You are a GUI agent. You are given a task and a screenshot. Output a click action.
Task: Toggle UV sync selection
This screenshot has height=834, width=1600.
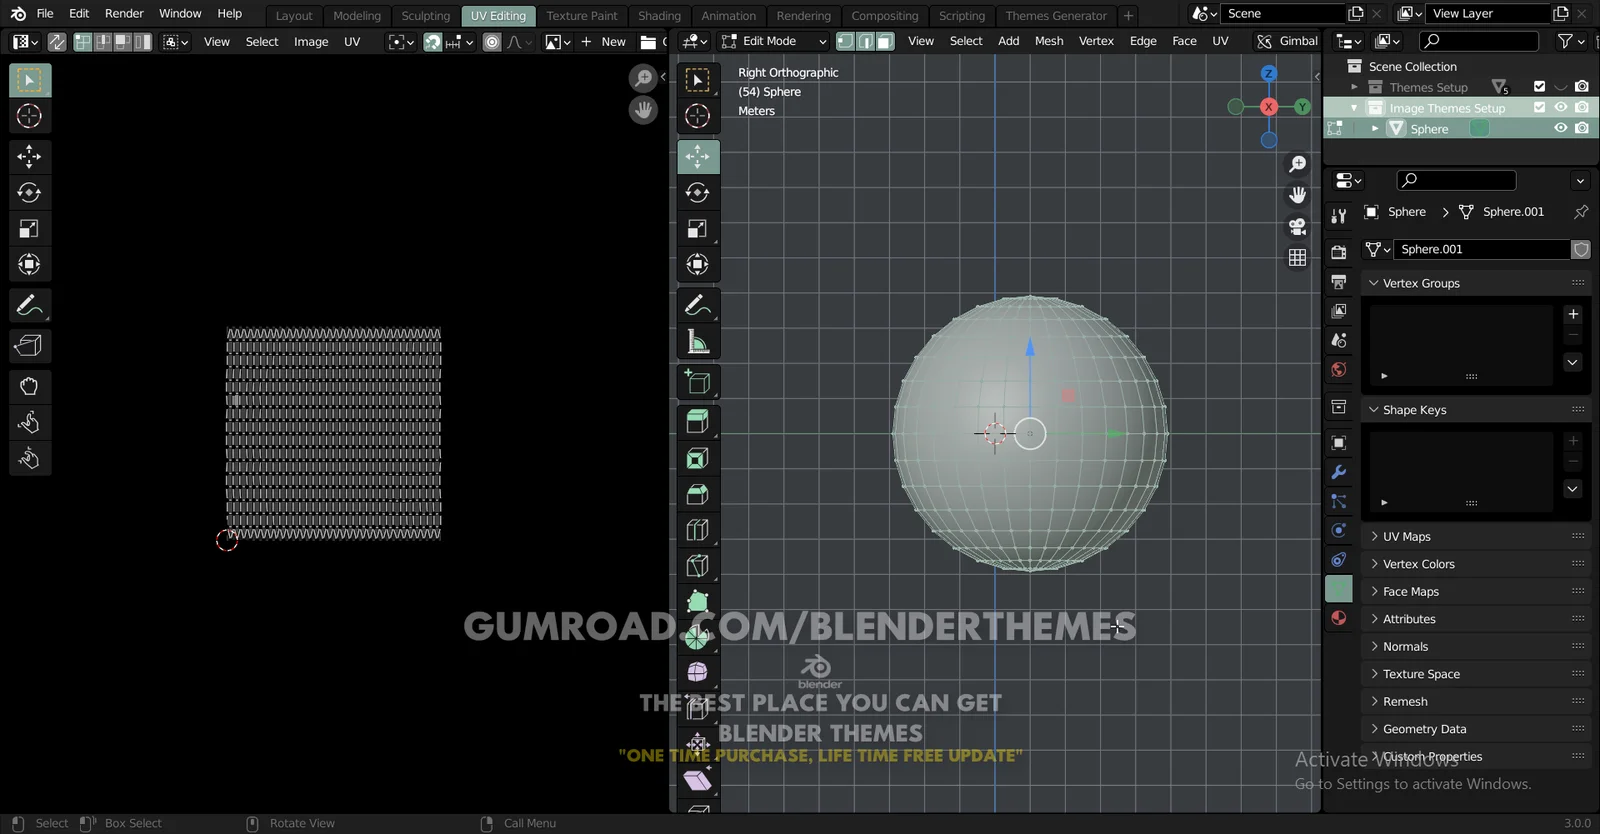(57, 42)
